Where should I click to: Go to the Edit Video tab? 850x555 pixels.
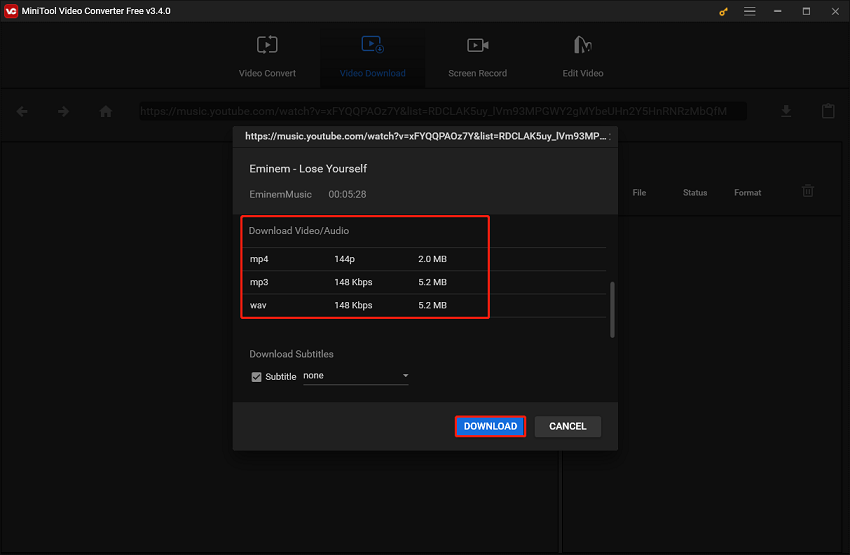583,56
